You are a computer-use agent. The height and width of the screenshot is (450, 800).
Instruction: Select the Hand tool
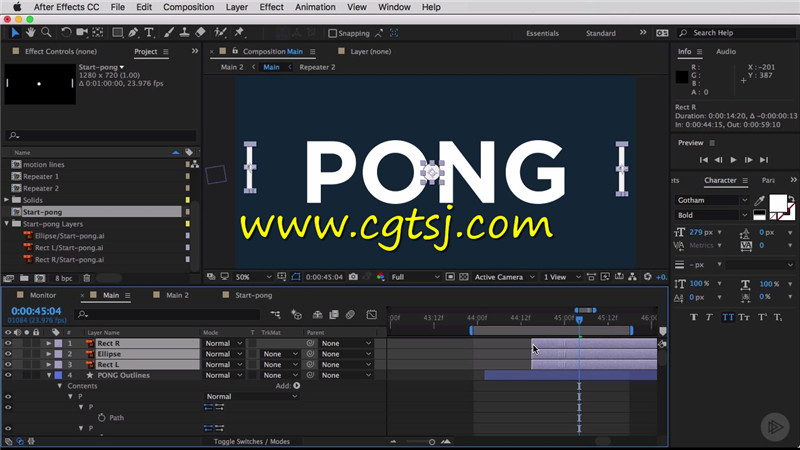pyautogui.click(x=31, y=33)
